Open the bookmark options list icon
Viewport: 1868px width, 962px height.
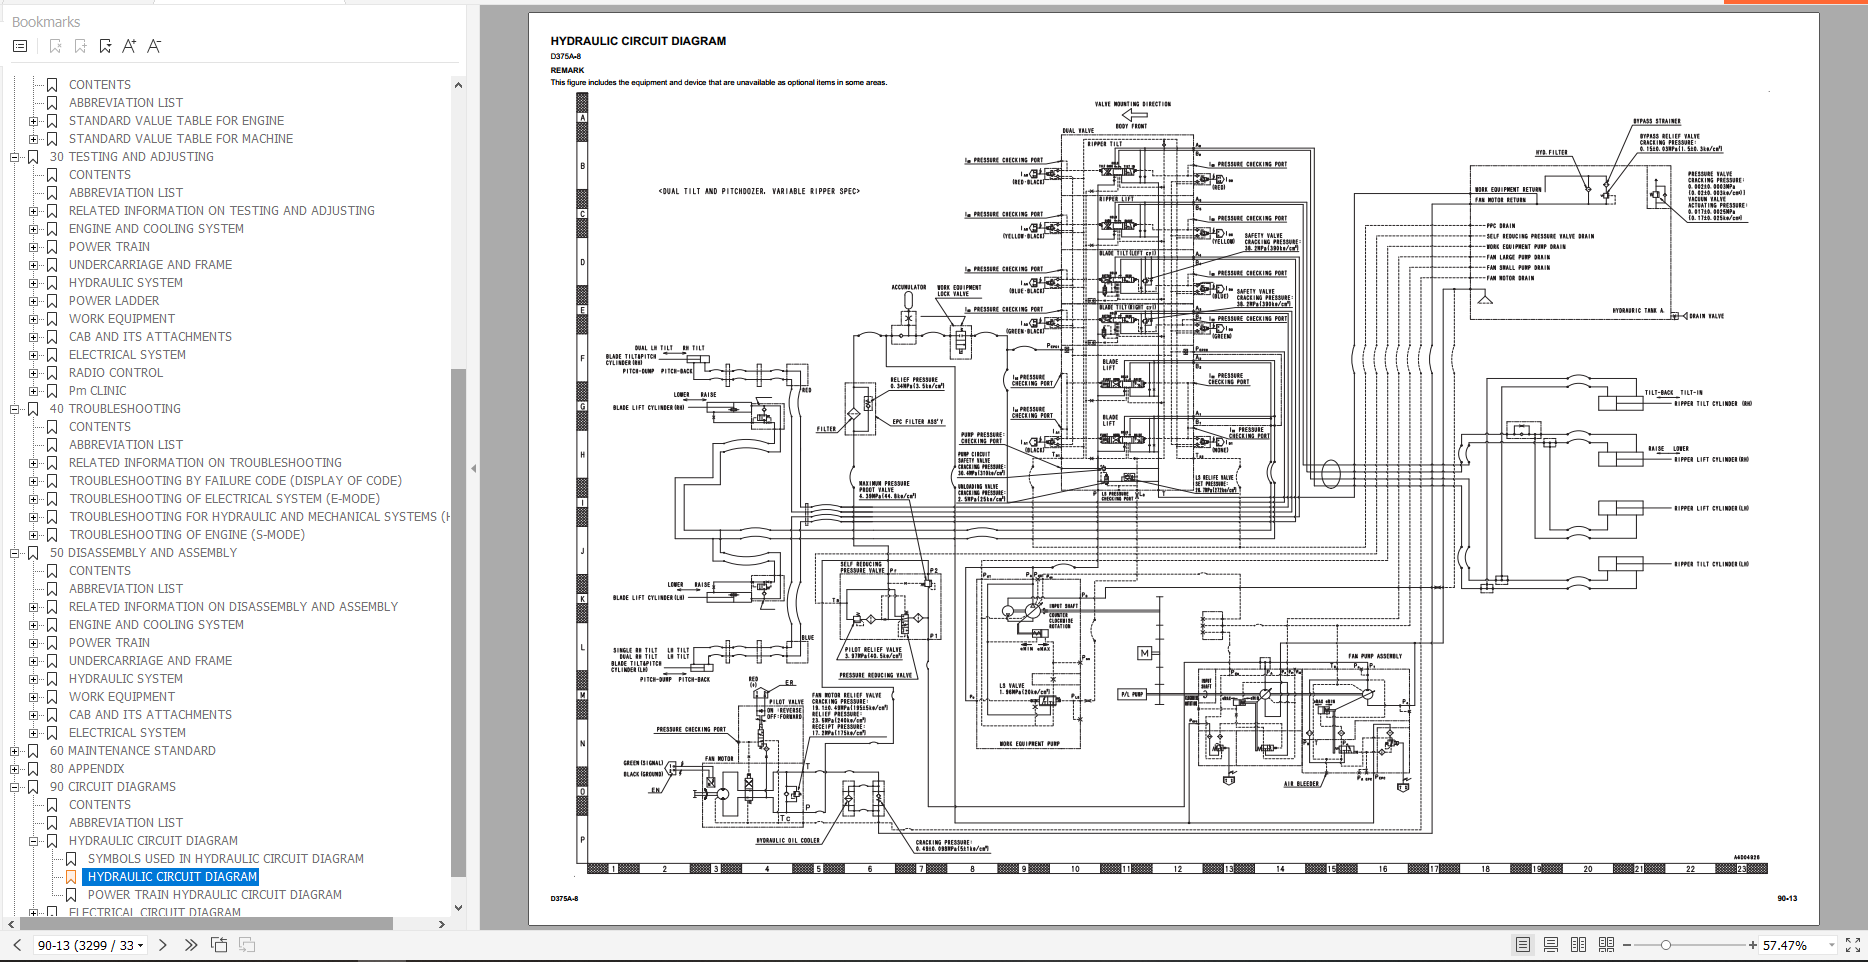20,46
